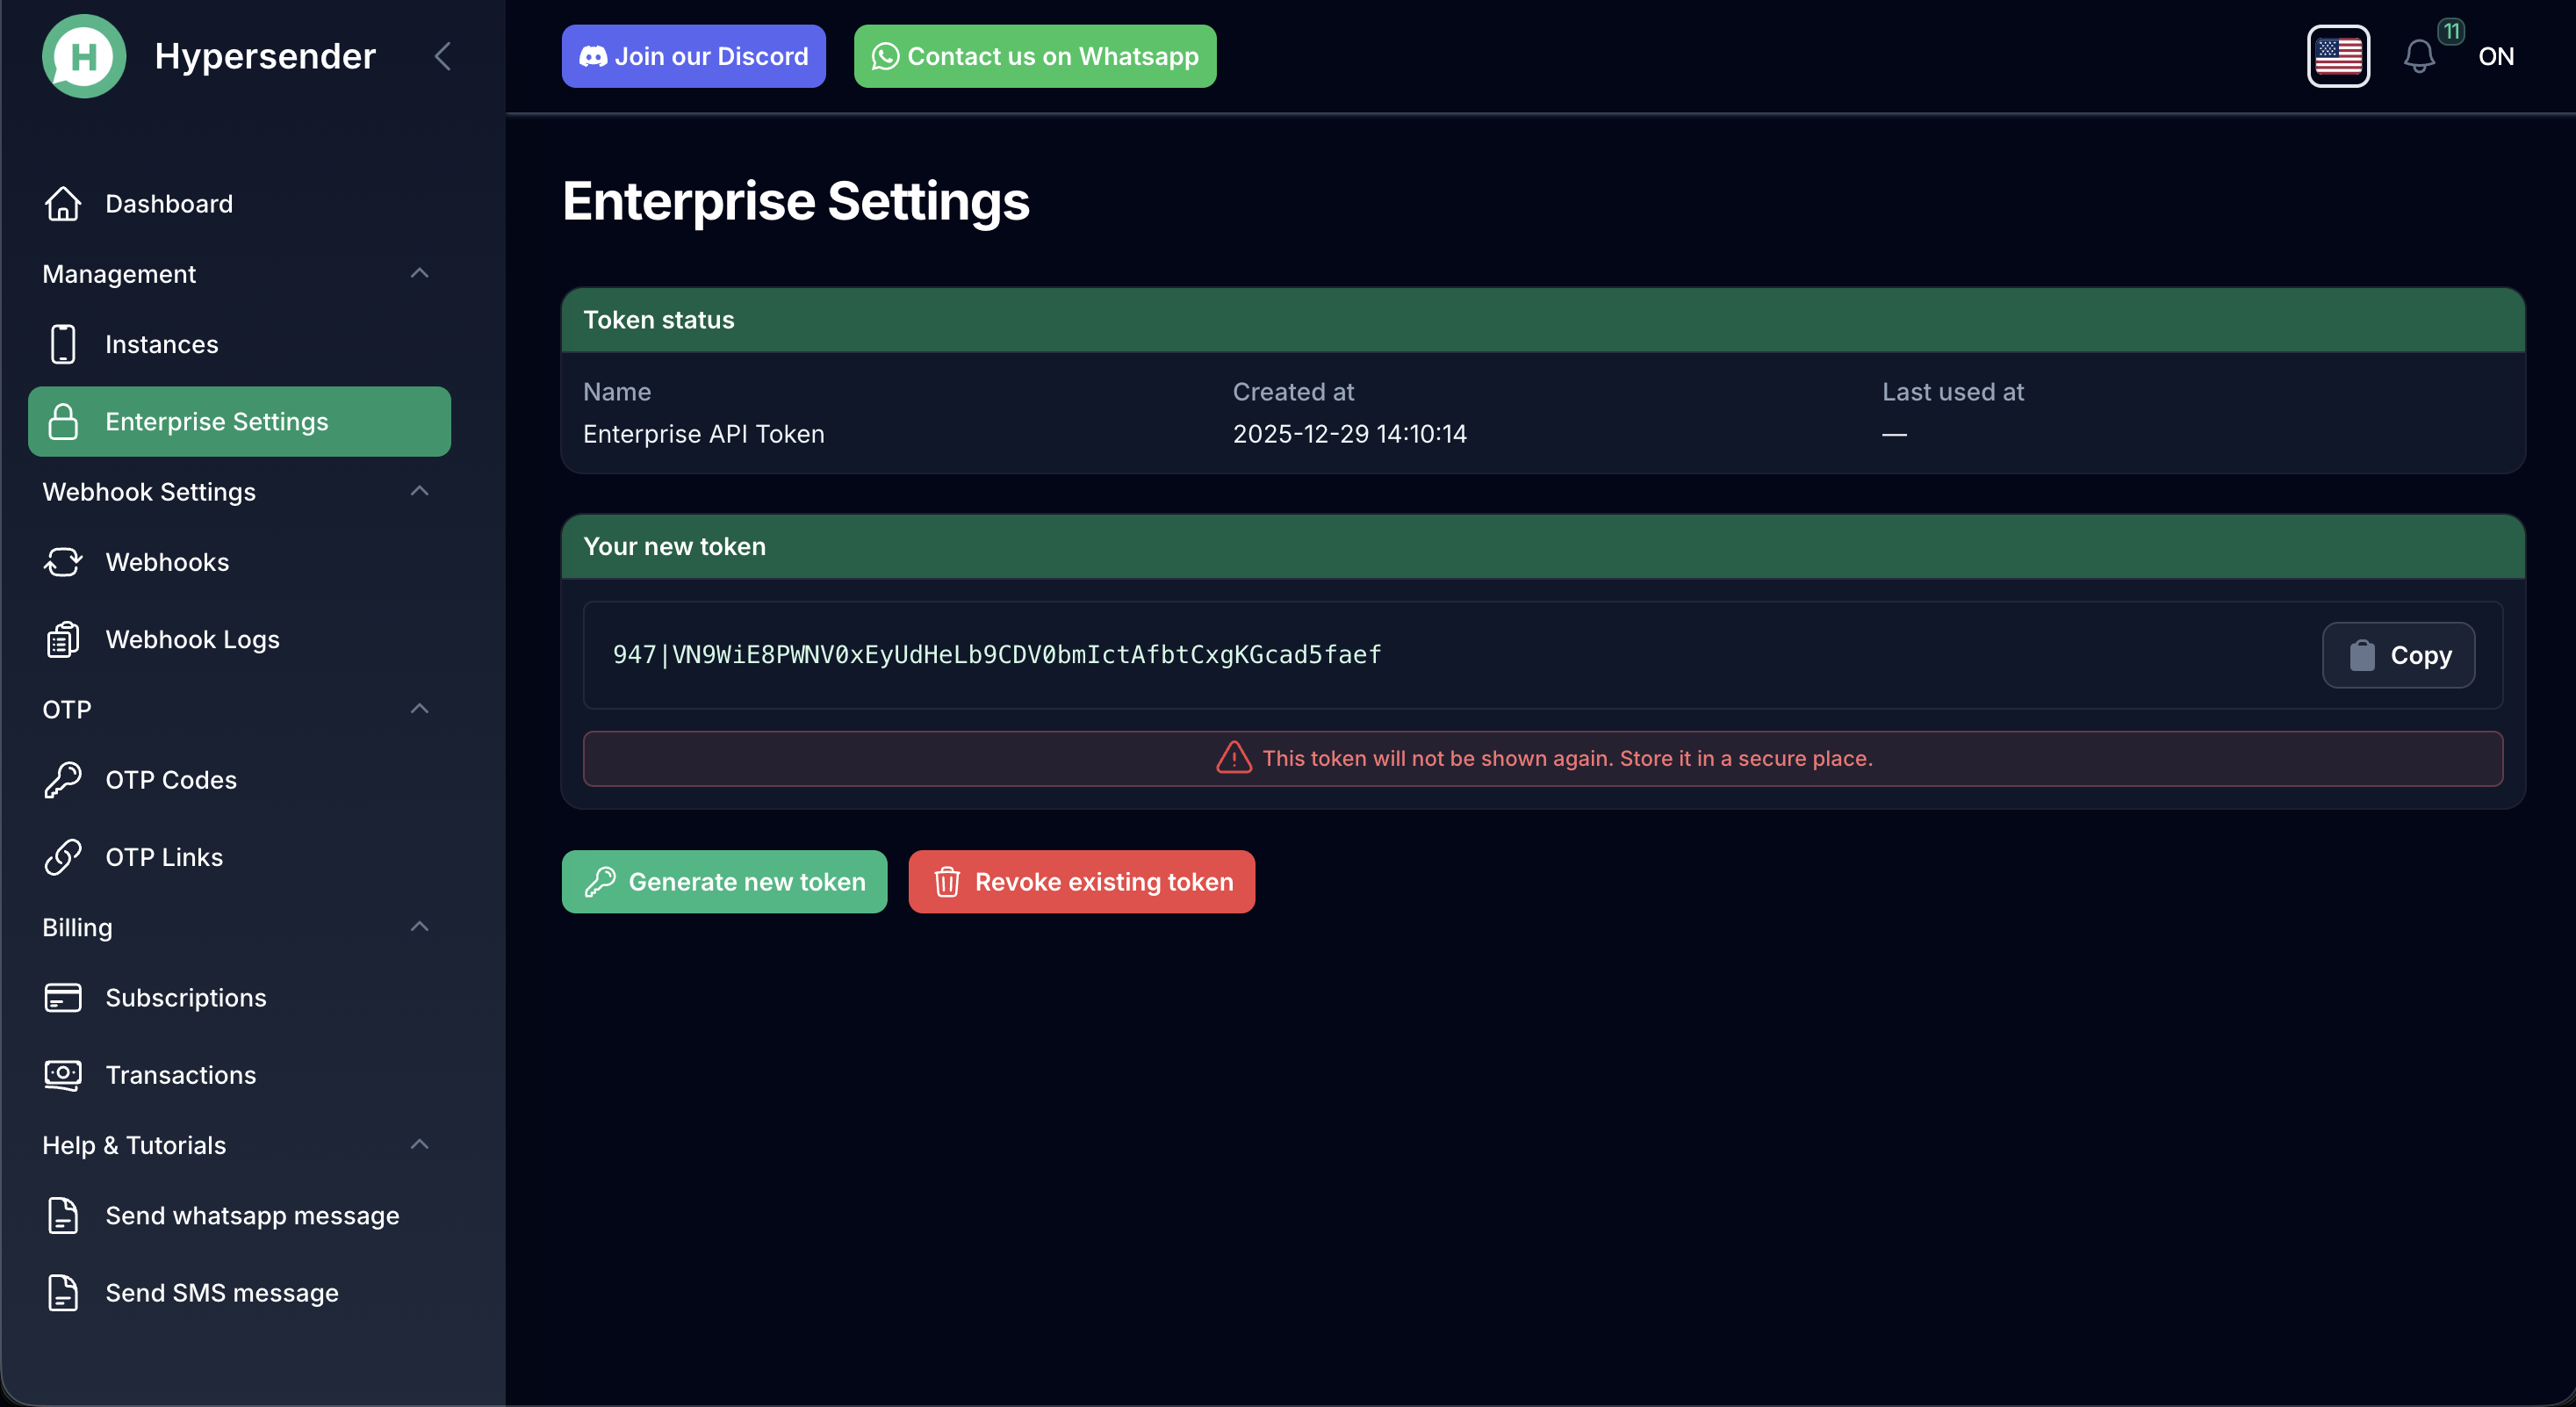Collapse the Webhook Settings section
Image resolution: width=2576 pixels, height=1407 pixels.
(x=419, y=491)
